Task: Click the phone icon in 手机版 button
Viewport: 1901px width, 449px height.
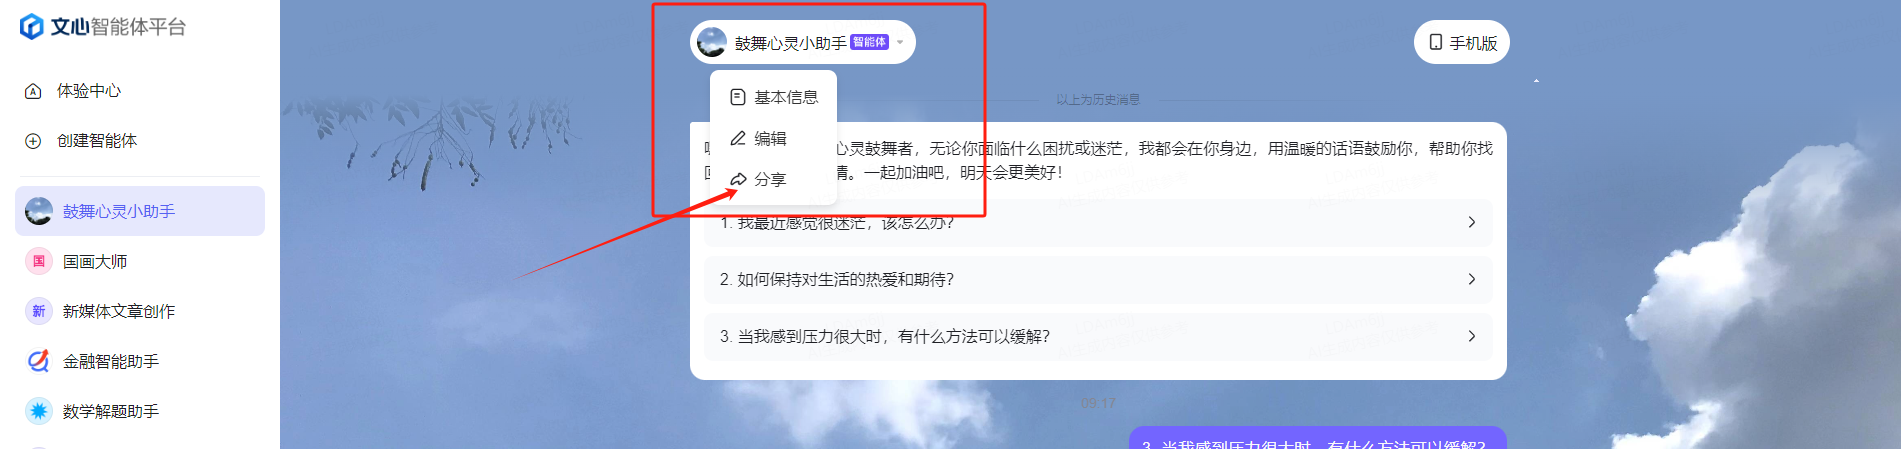Action: pos(1436,42)
